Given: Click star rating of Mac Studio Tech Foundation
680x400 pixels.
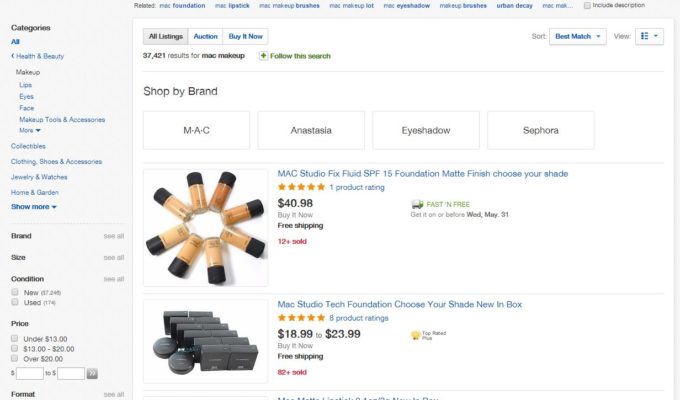Looking at the screenshot, I should pyautogui.click(x=301, y=318).
